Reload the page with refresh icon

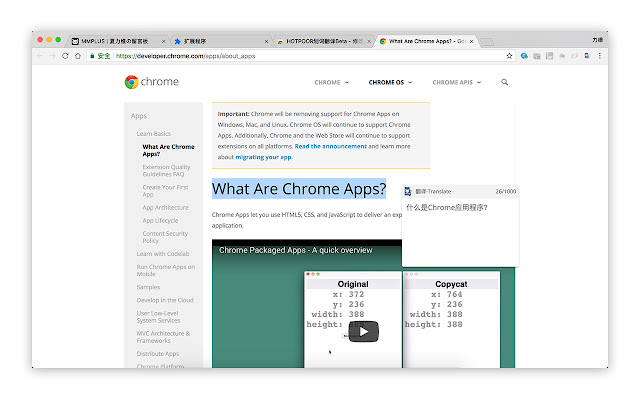pos(65,56)
